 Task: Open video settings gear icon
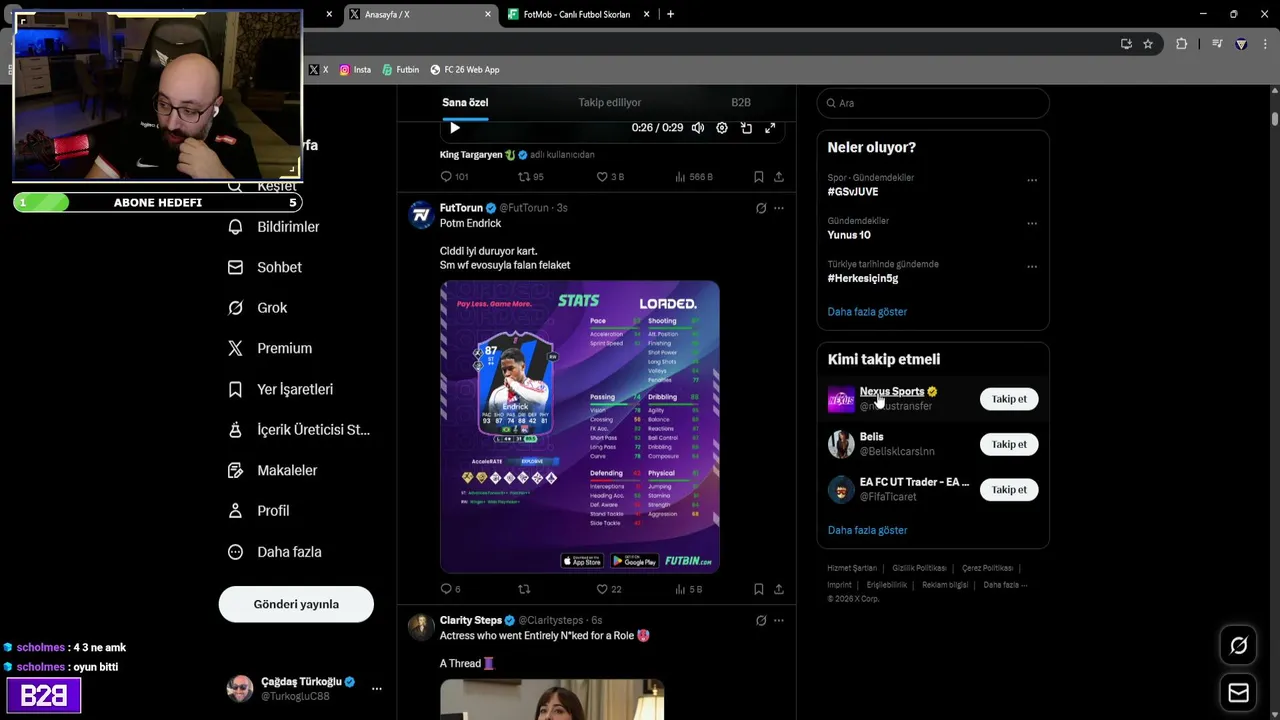[x=722, y=128]
